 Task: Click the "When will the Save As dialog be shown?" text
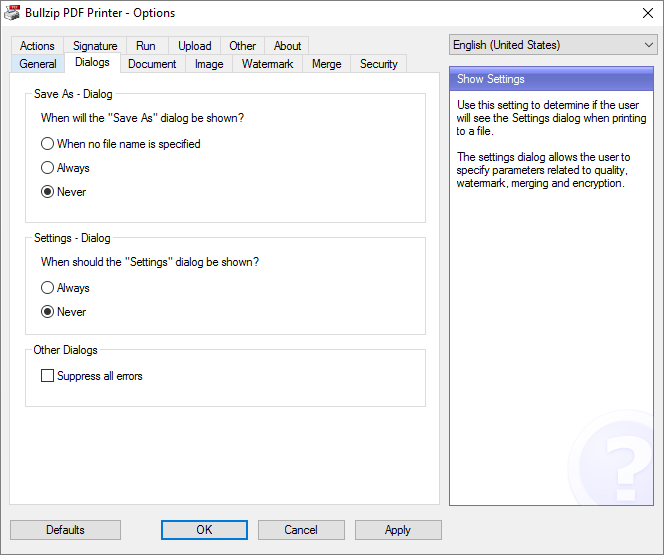click(142, 118)
